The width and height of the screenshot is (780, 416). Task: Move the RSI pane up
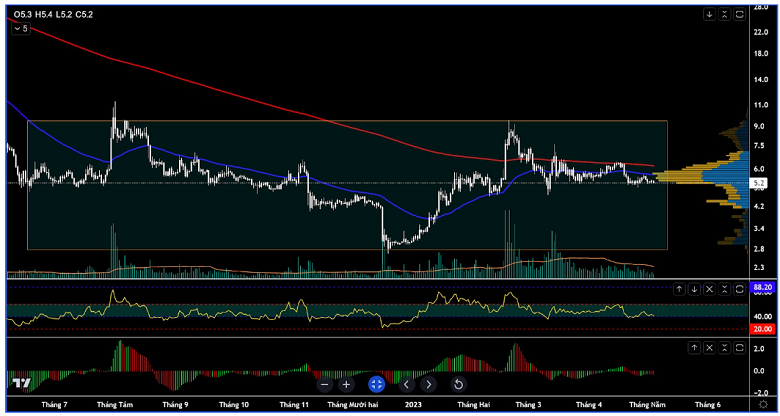point(680,288)
